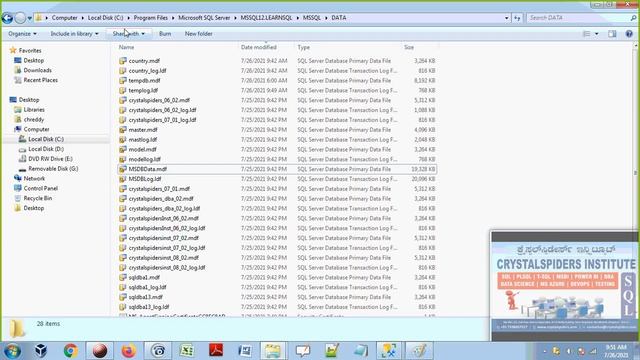Open the Windows Start button
Screen dimensions: 640x360
[x=12, y=351]
